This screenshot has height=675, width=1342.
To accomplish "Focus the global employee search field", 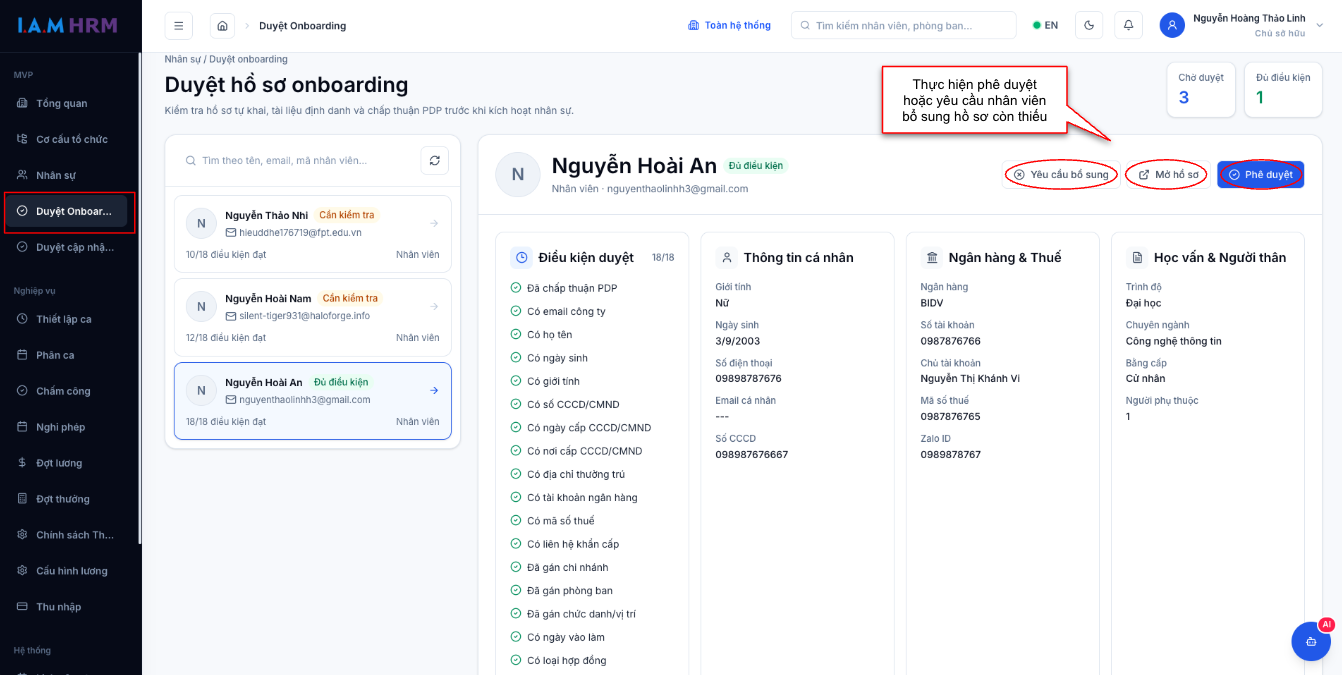I will pyautogui.click(x=904, y=25).
